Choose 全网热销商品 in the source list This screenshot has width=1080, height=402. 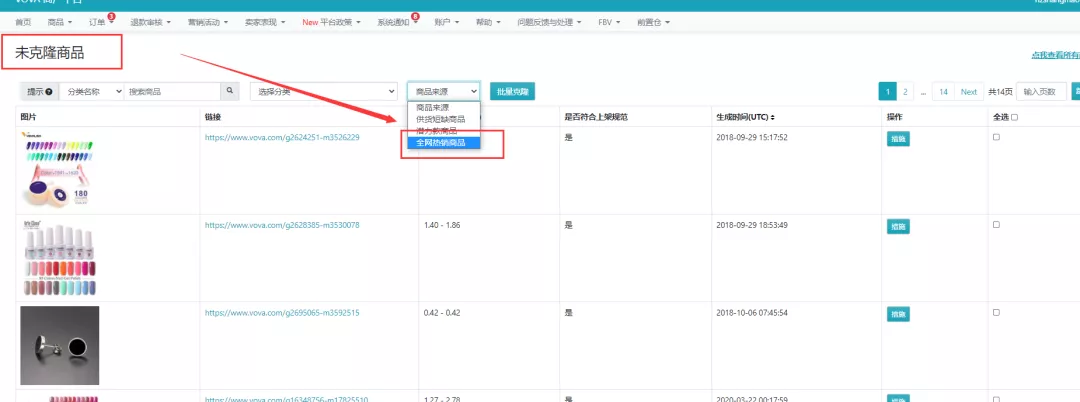point(444,142)
